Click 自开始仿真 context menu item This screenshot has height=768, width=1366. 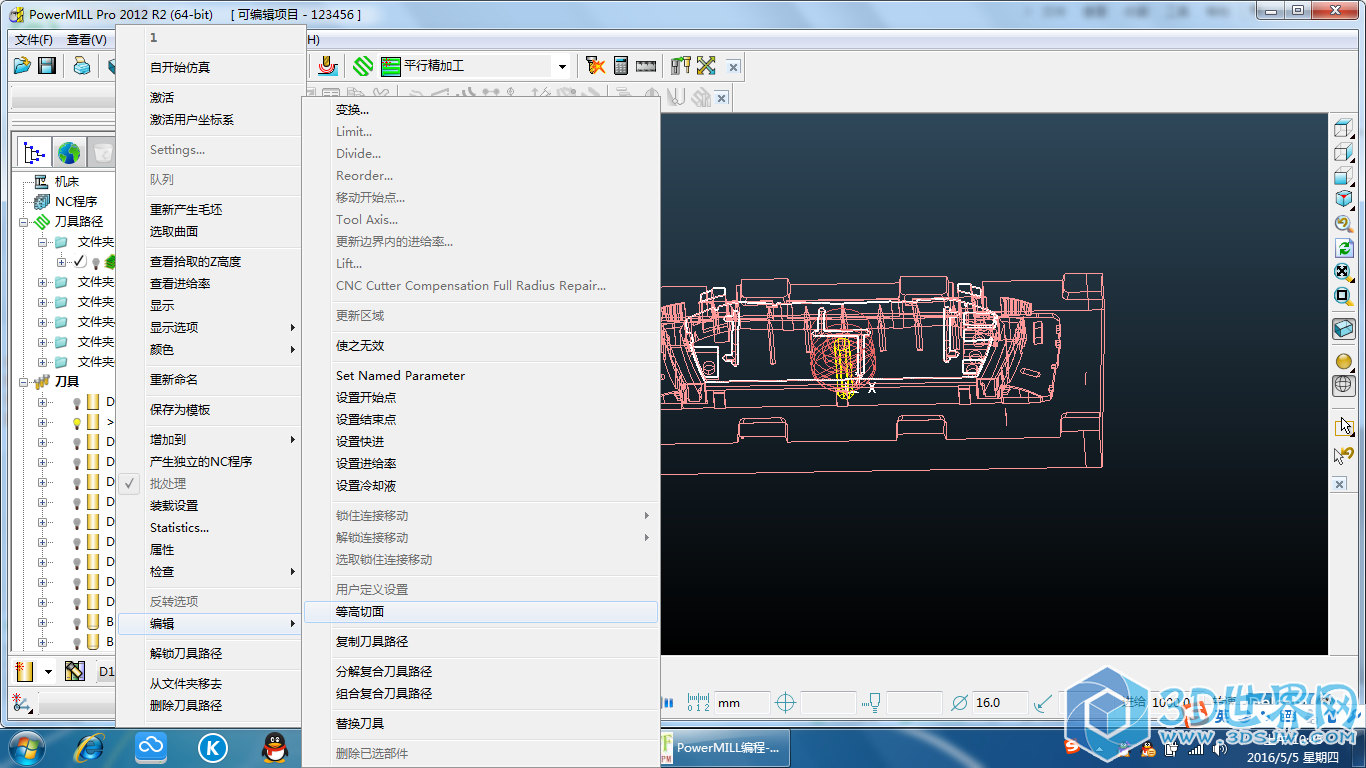point(211,67)
